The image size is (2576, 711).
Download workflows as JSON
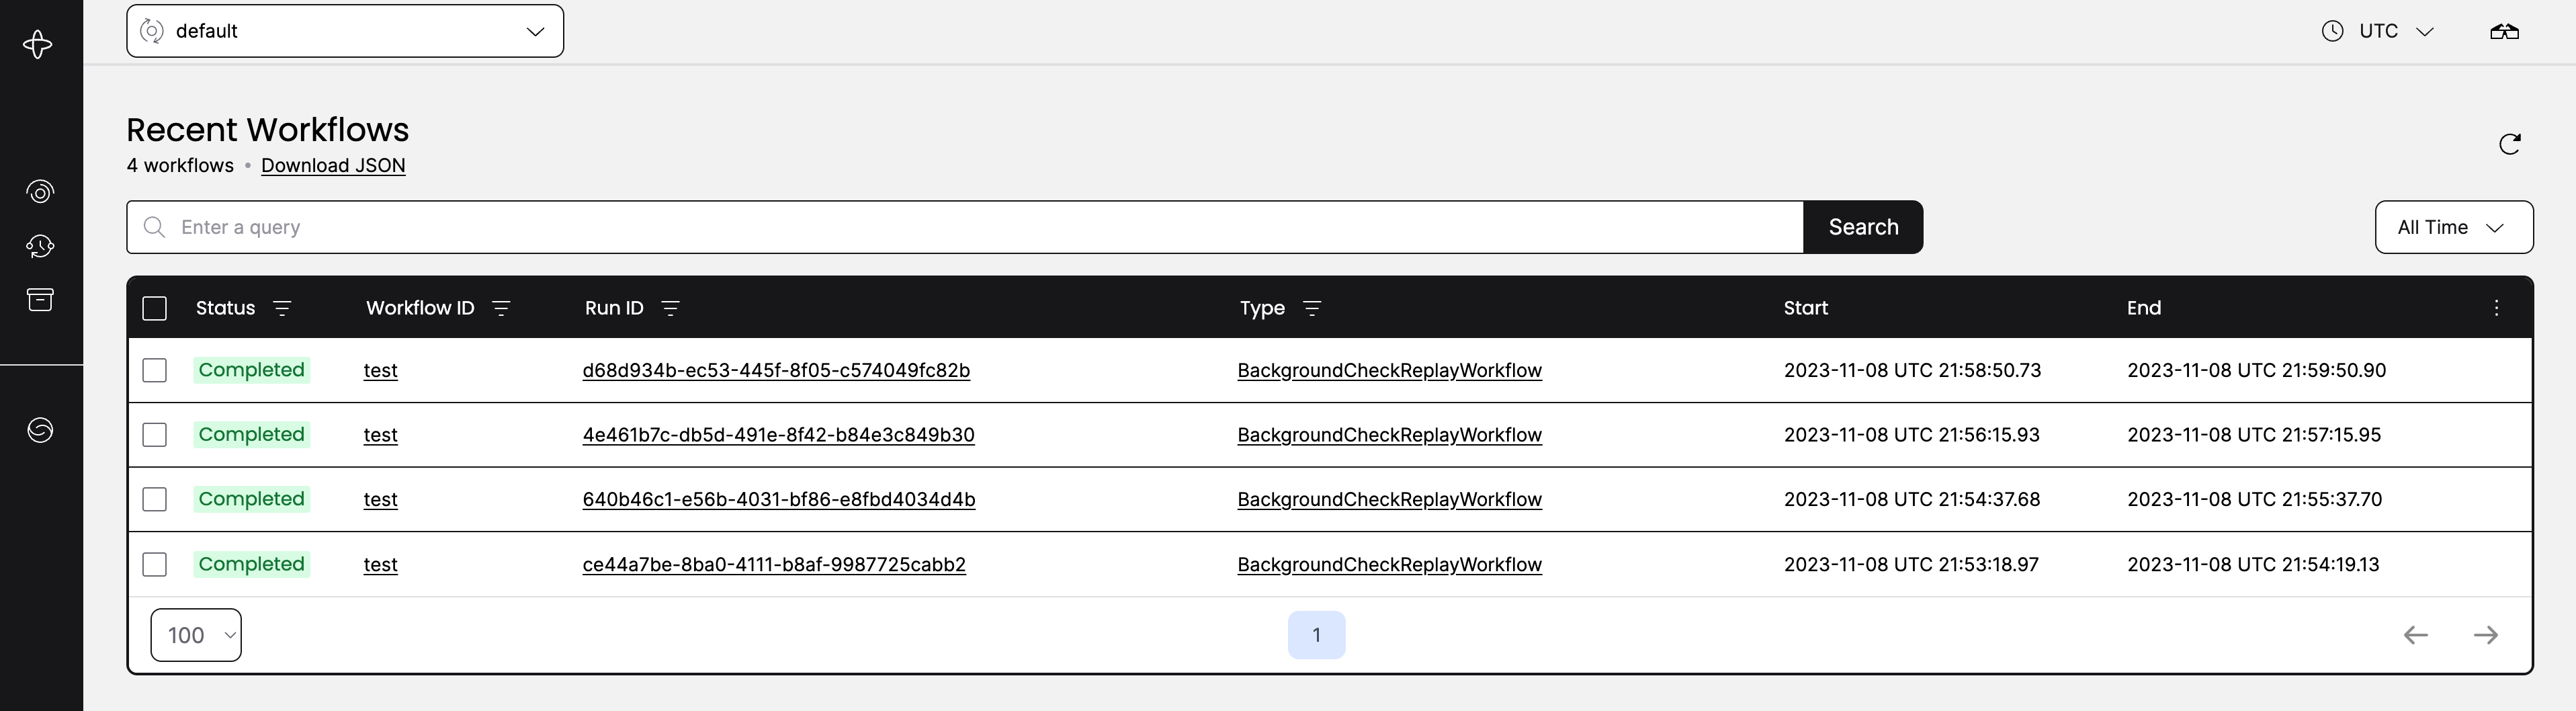click(x=333, y=166)
